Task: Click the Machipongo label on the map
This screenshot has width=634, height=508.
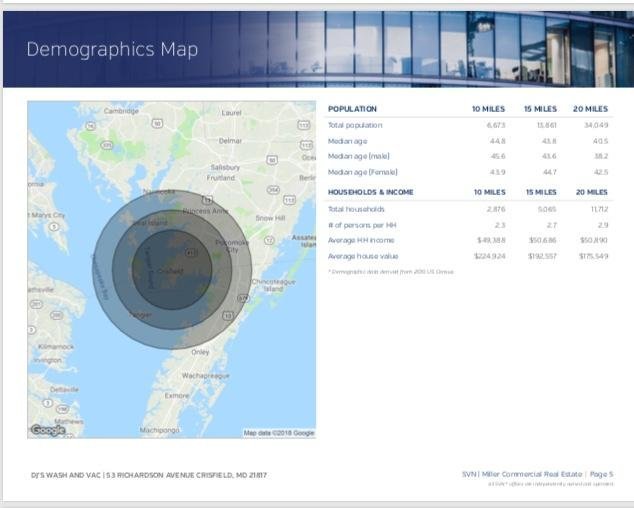Action: coord(158,430)
